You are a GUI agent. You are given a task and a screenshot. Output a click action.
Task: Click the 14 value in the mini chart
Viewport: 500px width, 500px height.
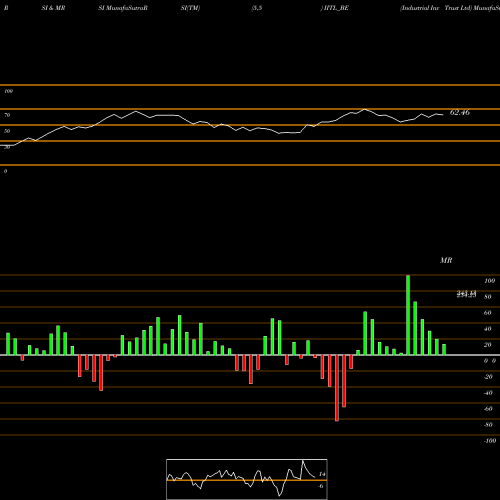pyautogui.click(x=322, y=474)
